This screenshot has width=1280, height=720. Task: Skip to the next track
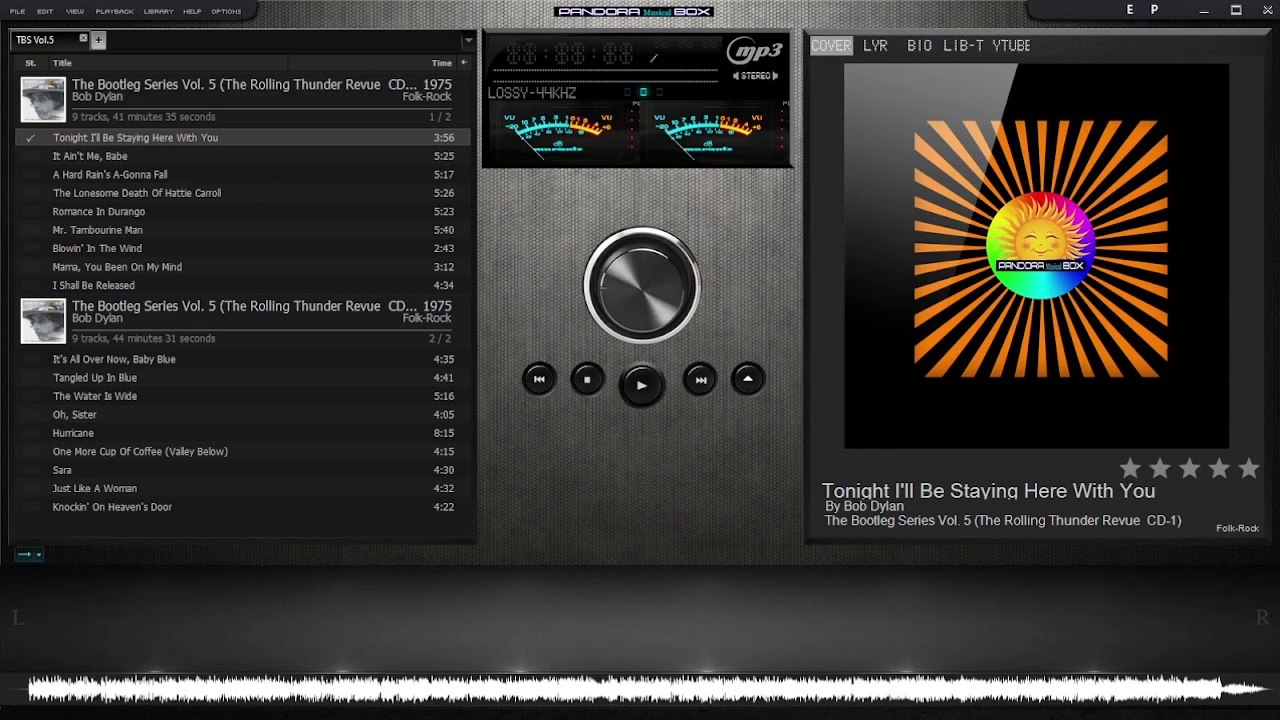click(700, 379)
